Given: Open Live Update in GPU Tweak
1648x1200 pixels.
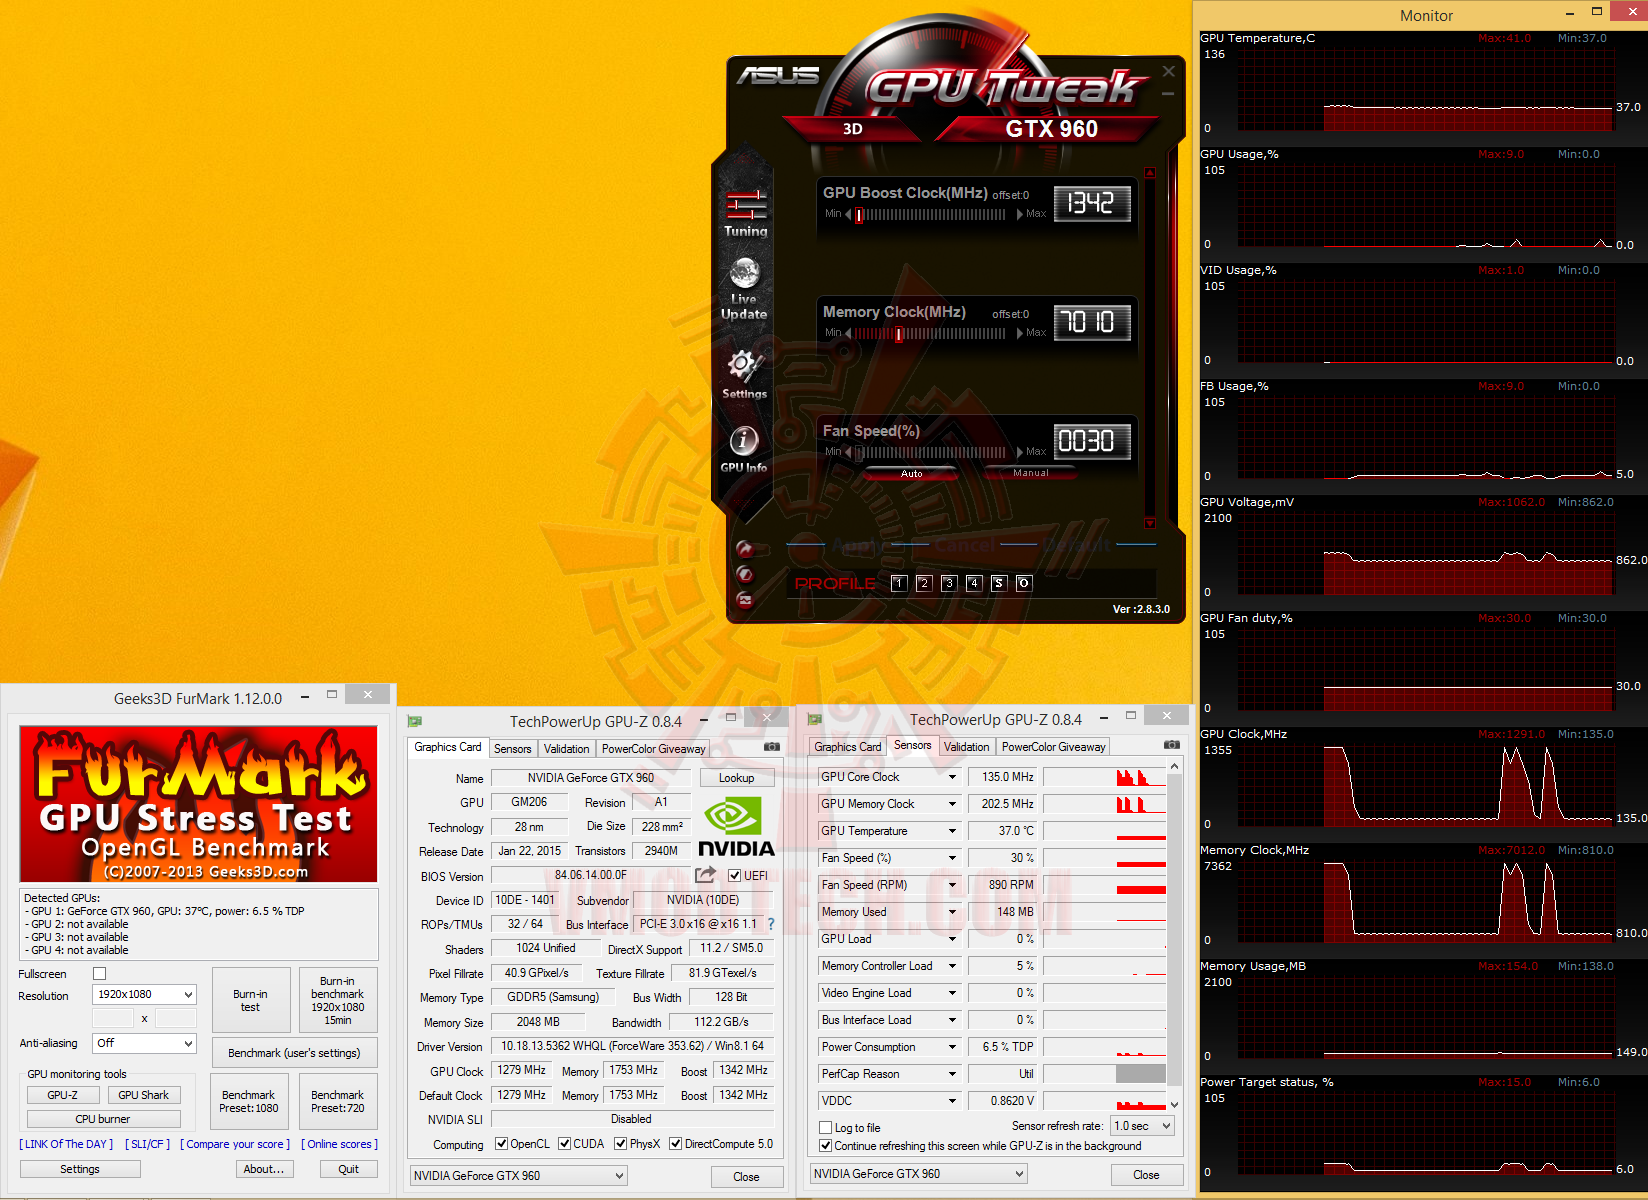Looking at the screenshot, I should (x=744, y=288).
